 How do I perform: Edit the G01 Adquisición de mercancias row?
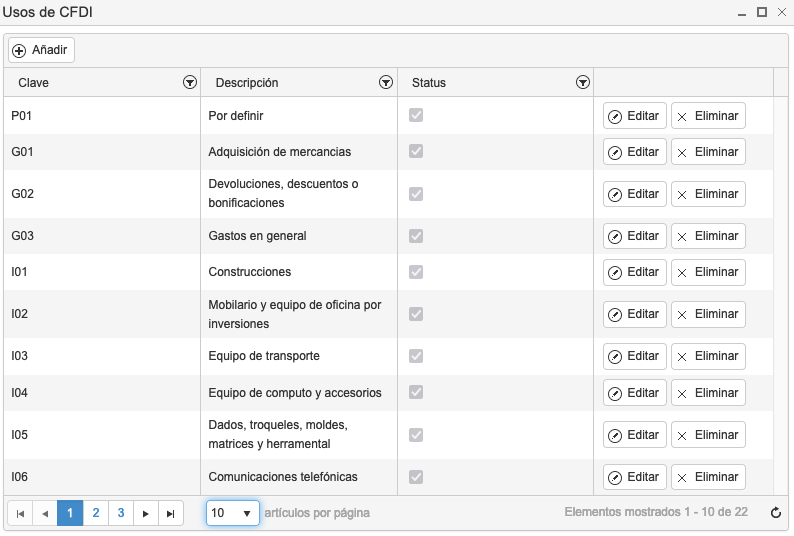634,151
